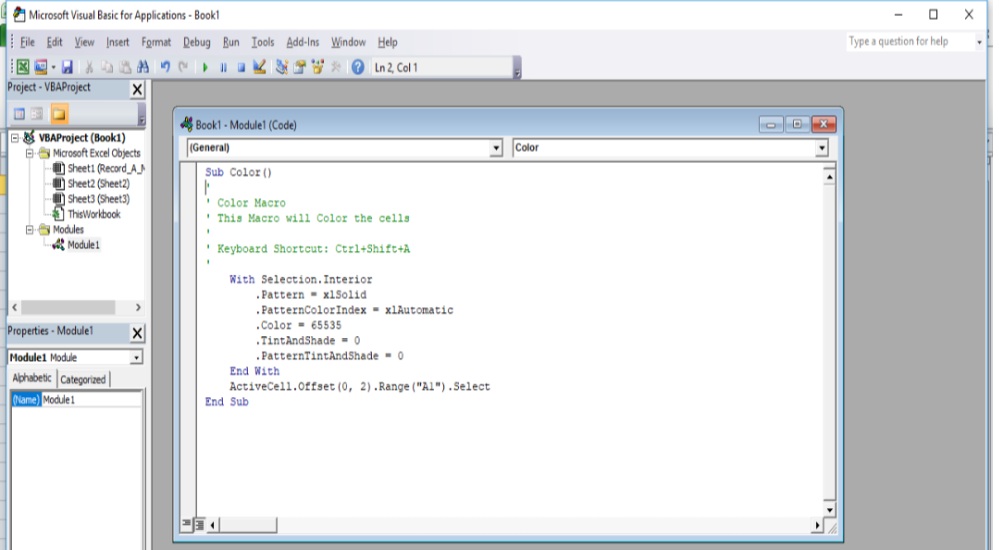Open the Insert menu
This screenshot has height=550, width=999.
117,42
